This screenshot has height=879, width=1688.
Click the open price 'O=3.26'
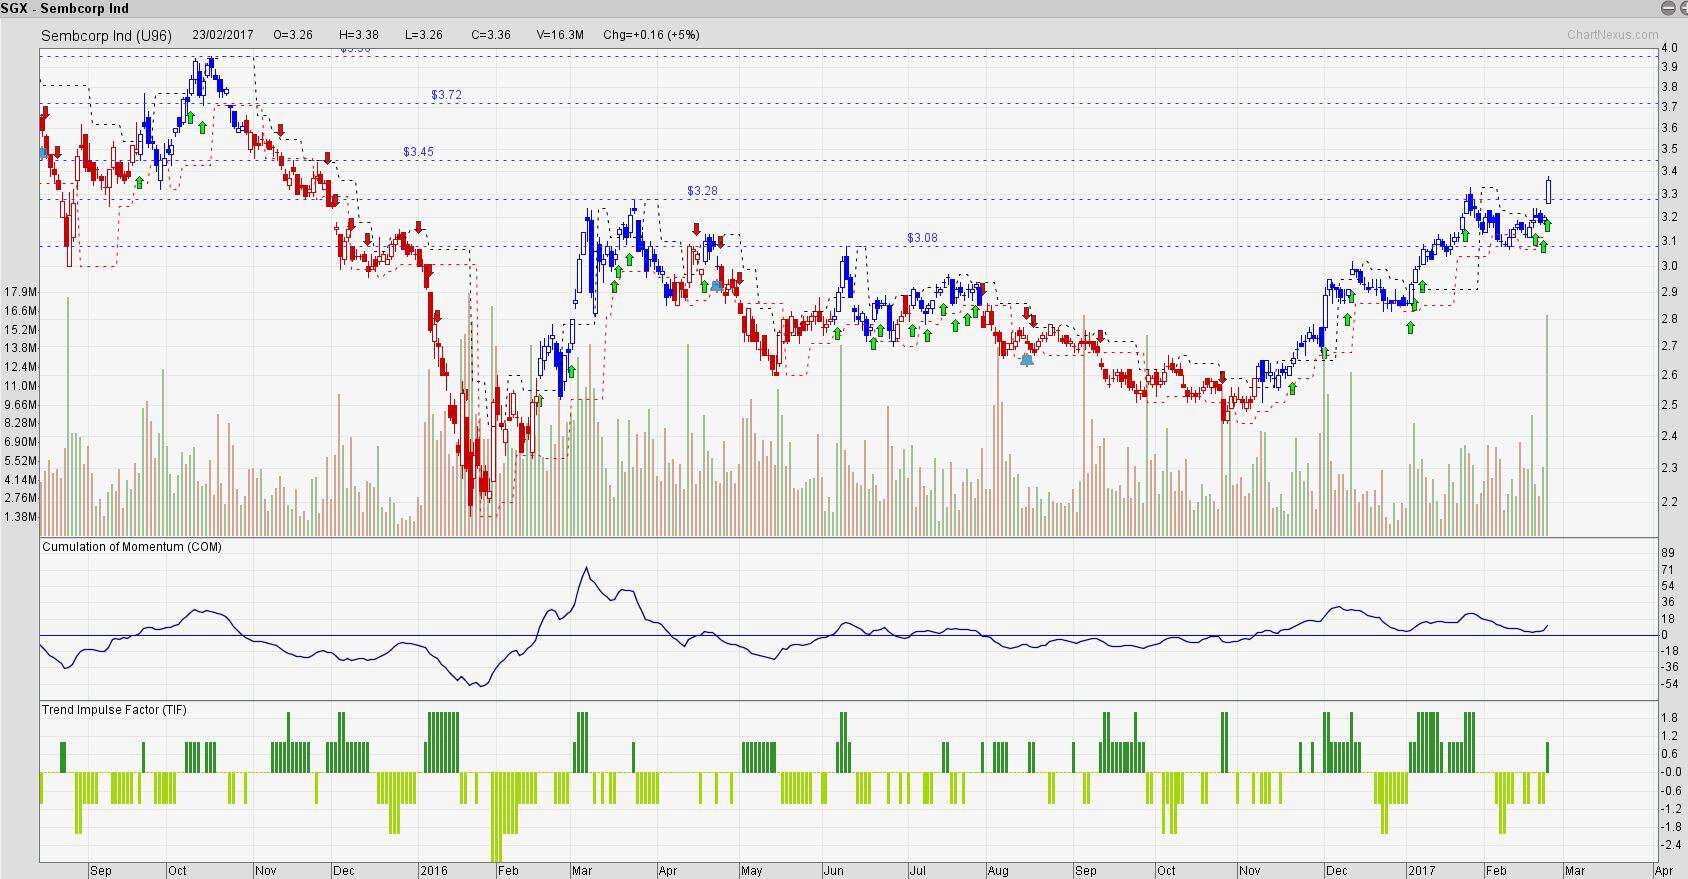point(293,34)
